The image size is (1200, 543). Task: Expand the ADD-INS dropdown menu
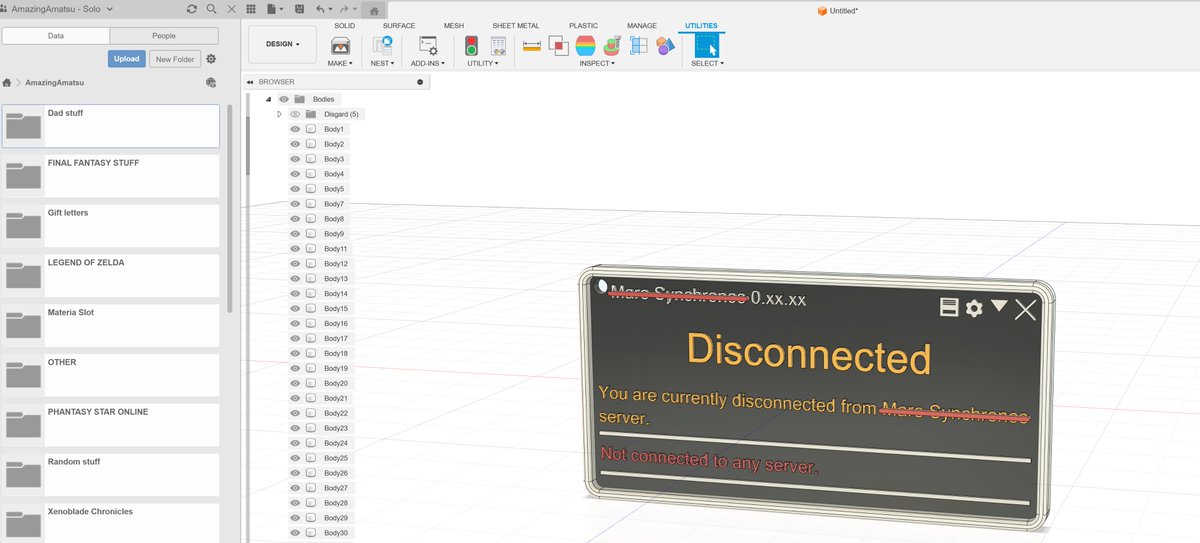click(428, 63)
